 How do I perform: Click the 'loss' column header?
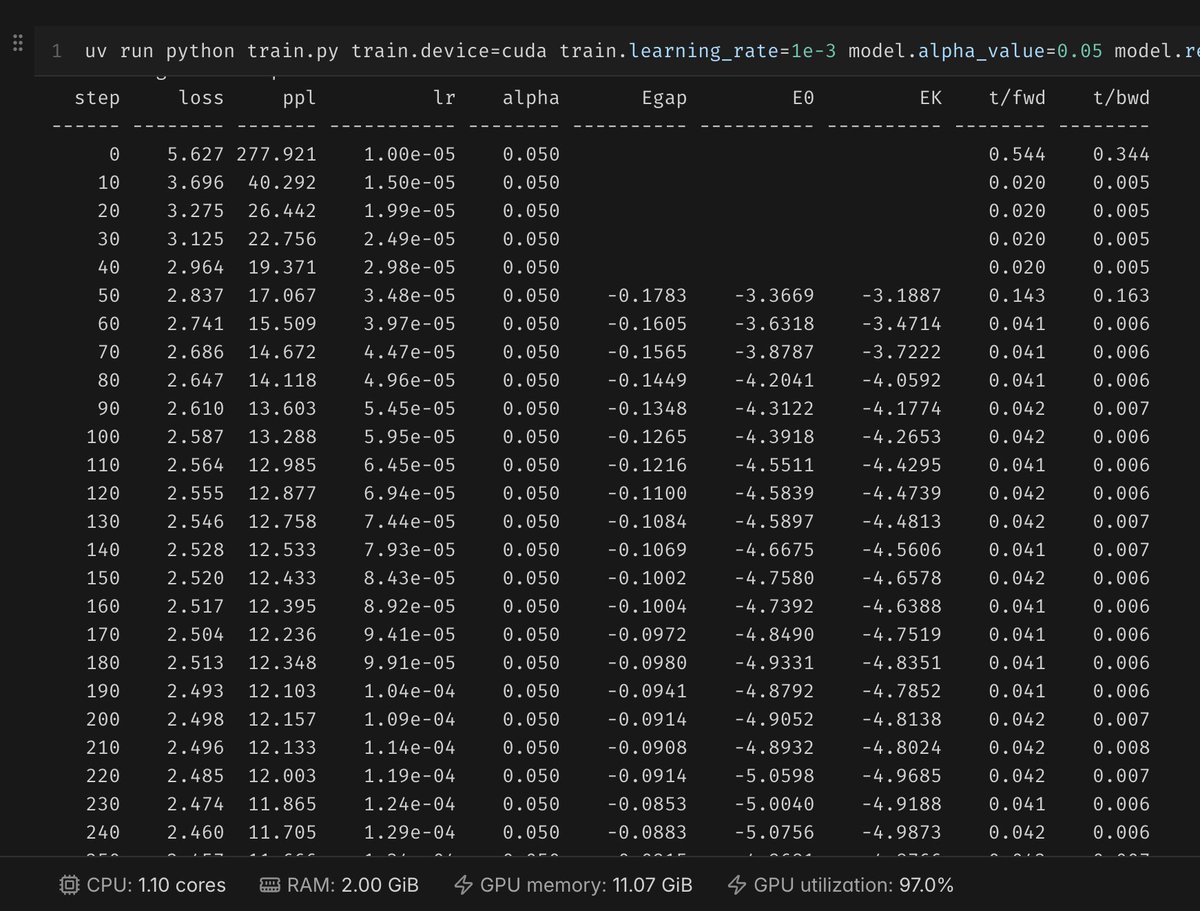coord(201,98)
